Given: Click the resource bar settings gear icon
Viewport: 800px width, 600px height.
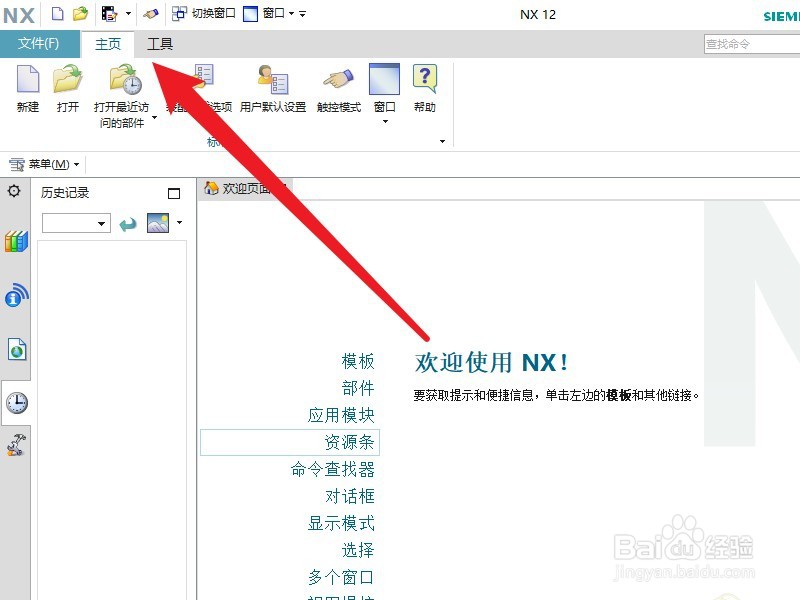Looking at the screenshot, I should coord(14,191).
